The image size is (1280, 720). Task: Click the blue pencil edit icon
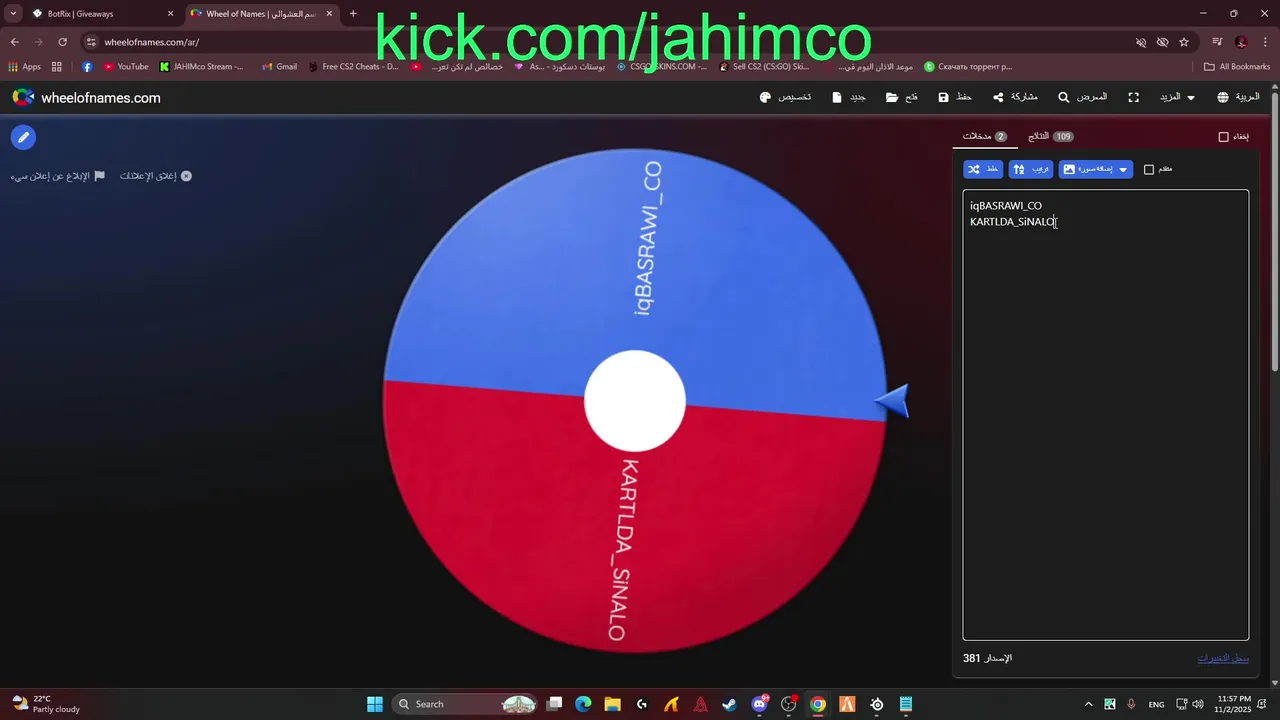point(23,138)
